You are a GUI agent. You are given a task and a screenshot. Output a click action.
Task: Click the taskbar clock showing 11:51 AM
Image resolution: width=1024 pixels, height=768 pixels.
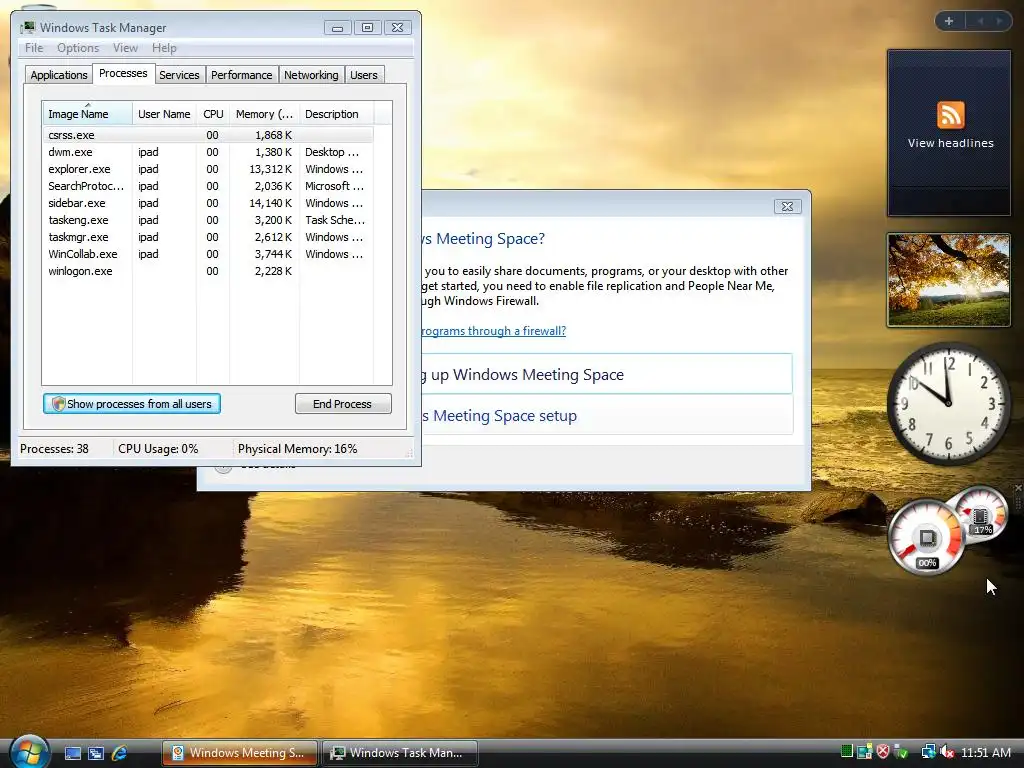coord(986,752)
